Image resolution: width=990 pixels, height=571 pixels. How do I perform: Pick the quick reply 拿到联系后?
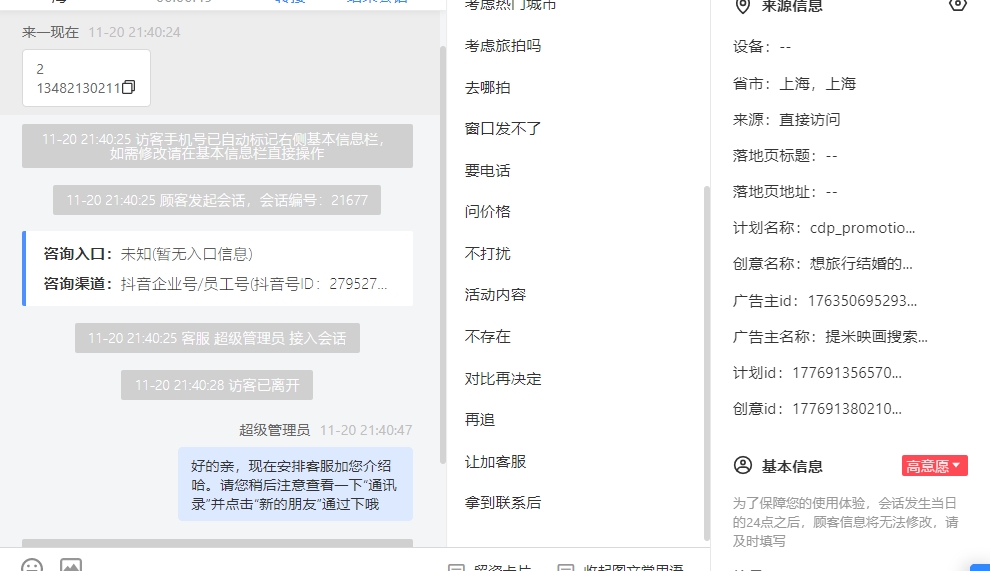pos(503,503)
